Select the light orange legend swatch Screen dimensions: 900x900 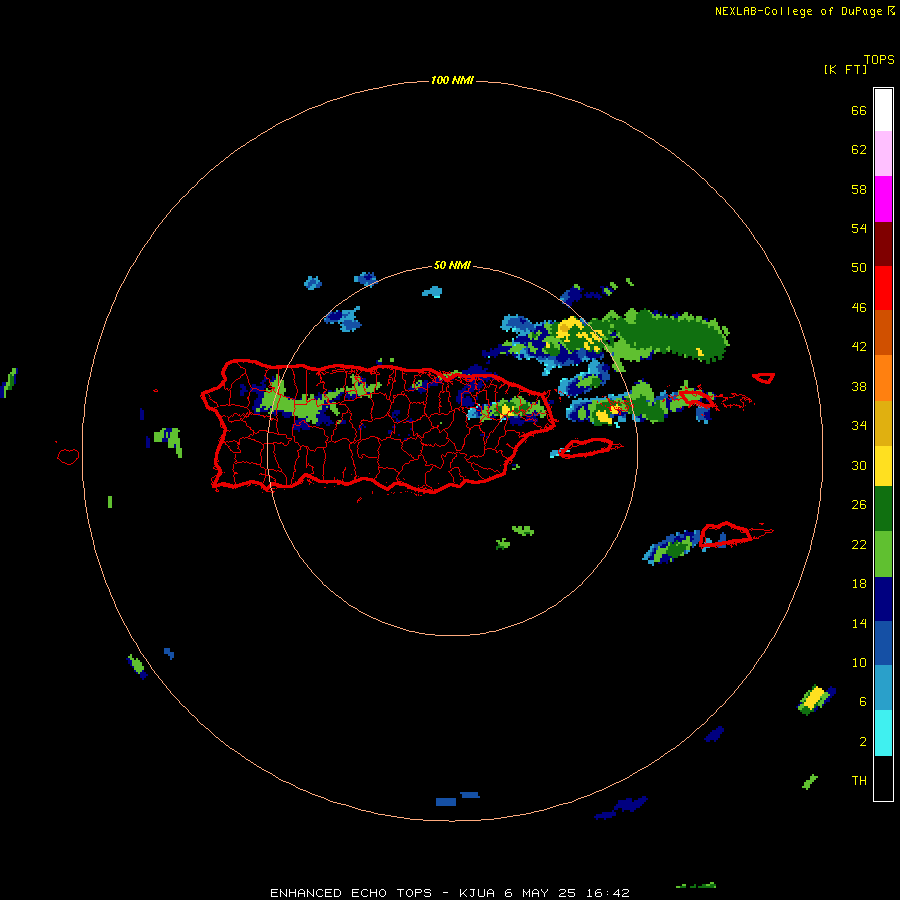click(x=883, y=378)
